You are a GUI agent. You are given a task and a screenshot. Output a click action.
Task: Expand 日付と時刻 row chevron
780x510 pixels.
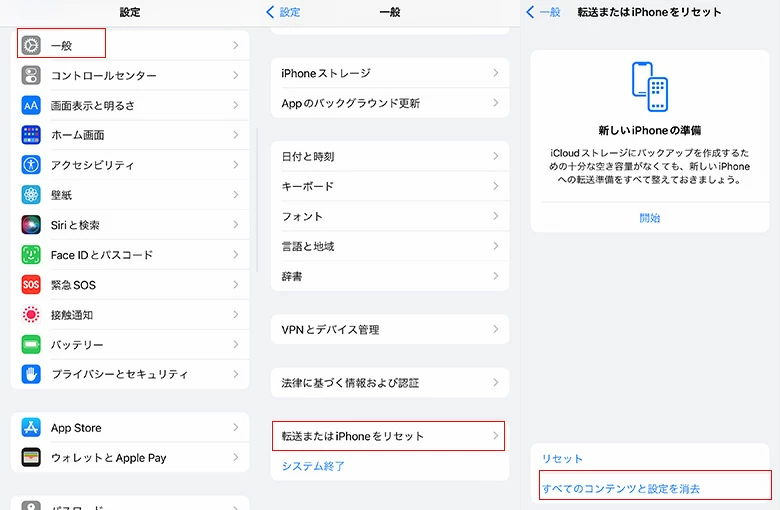(x=495, y=157)
